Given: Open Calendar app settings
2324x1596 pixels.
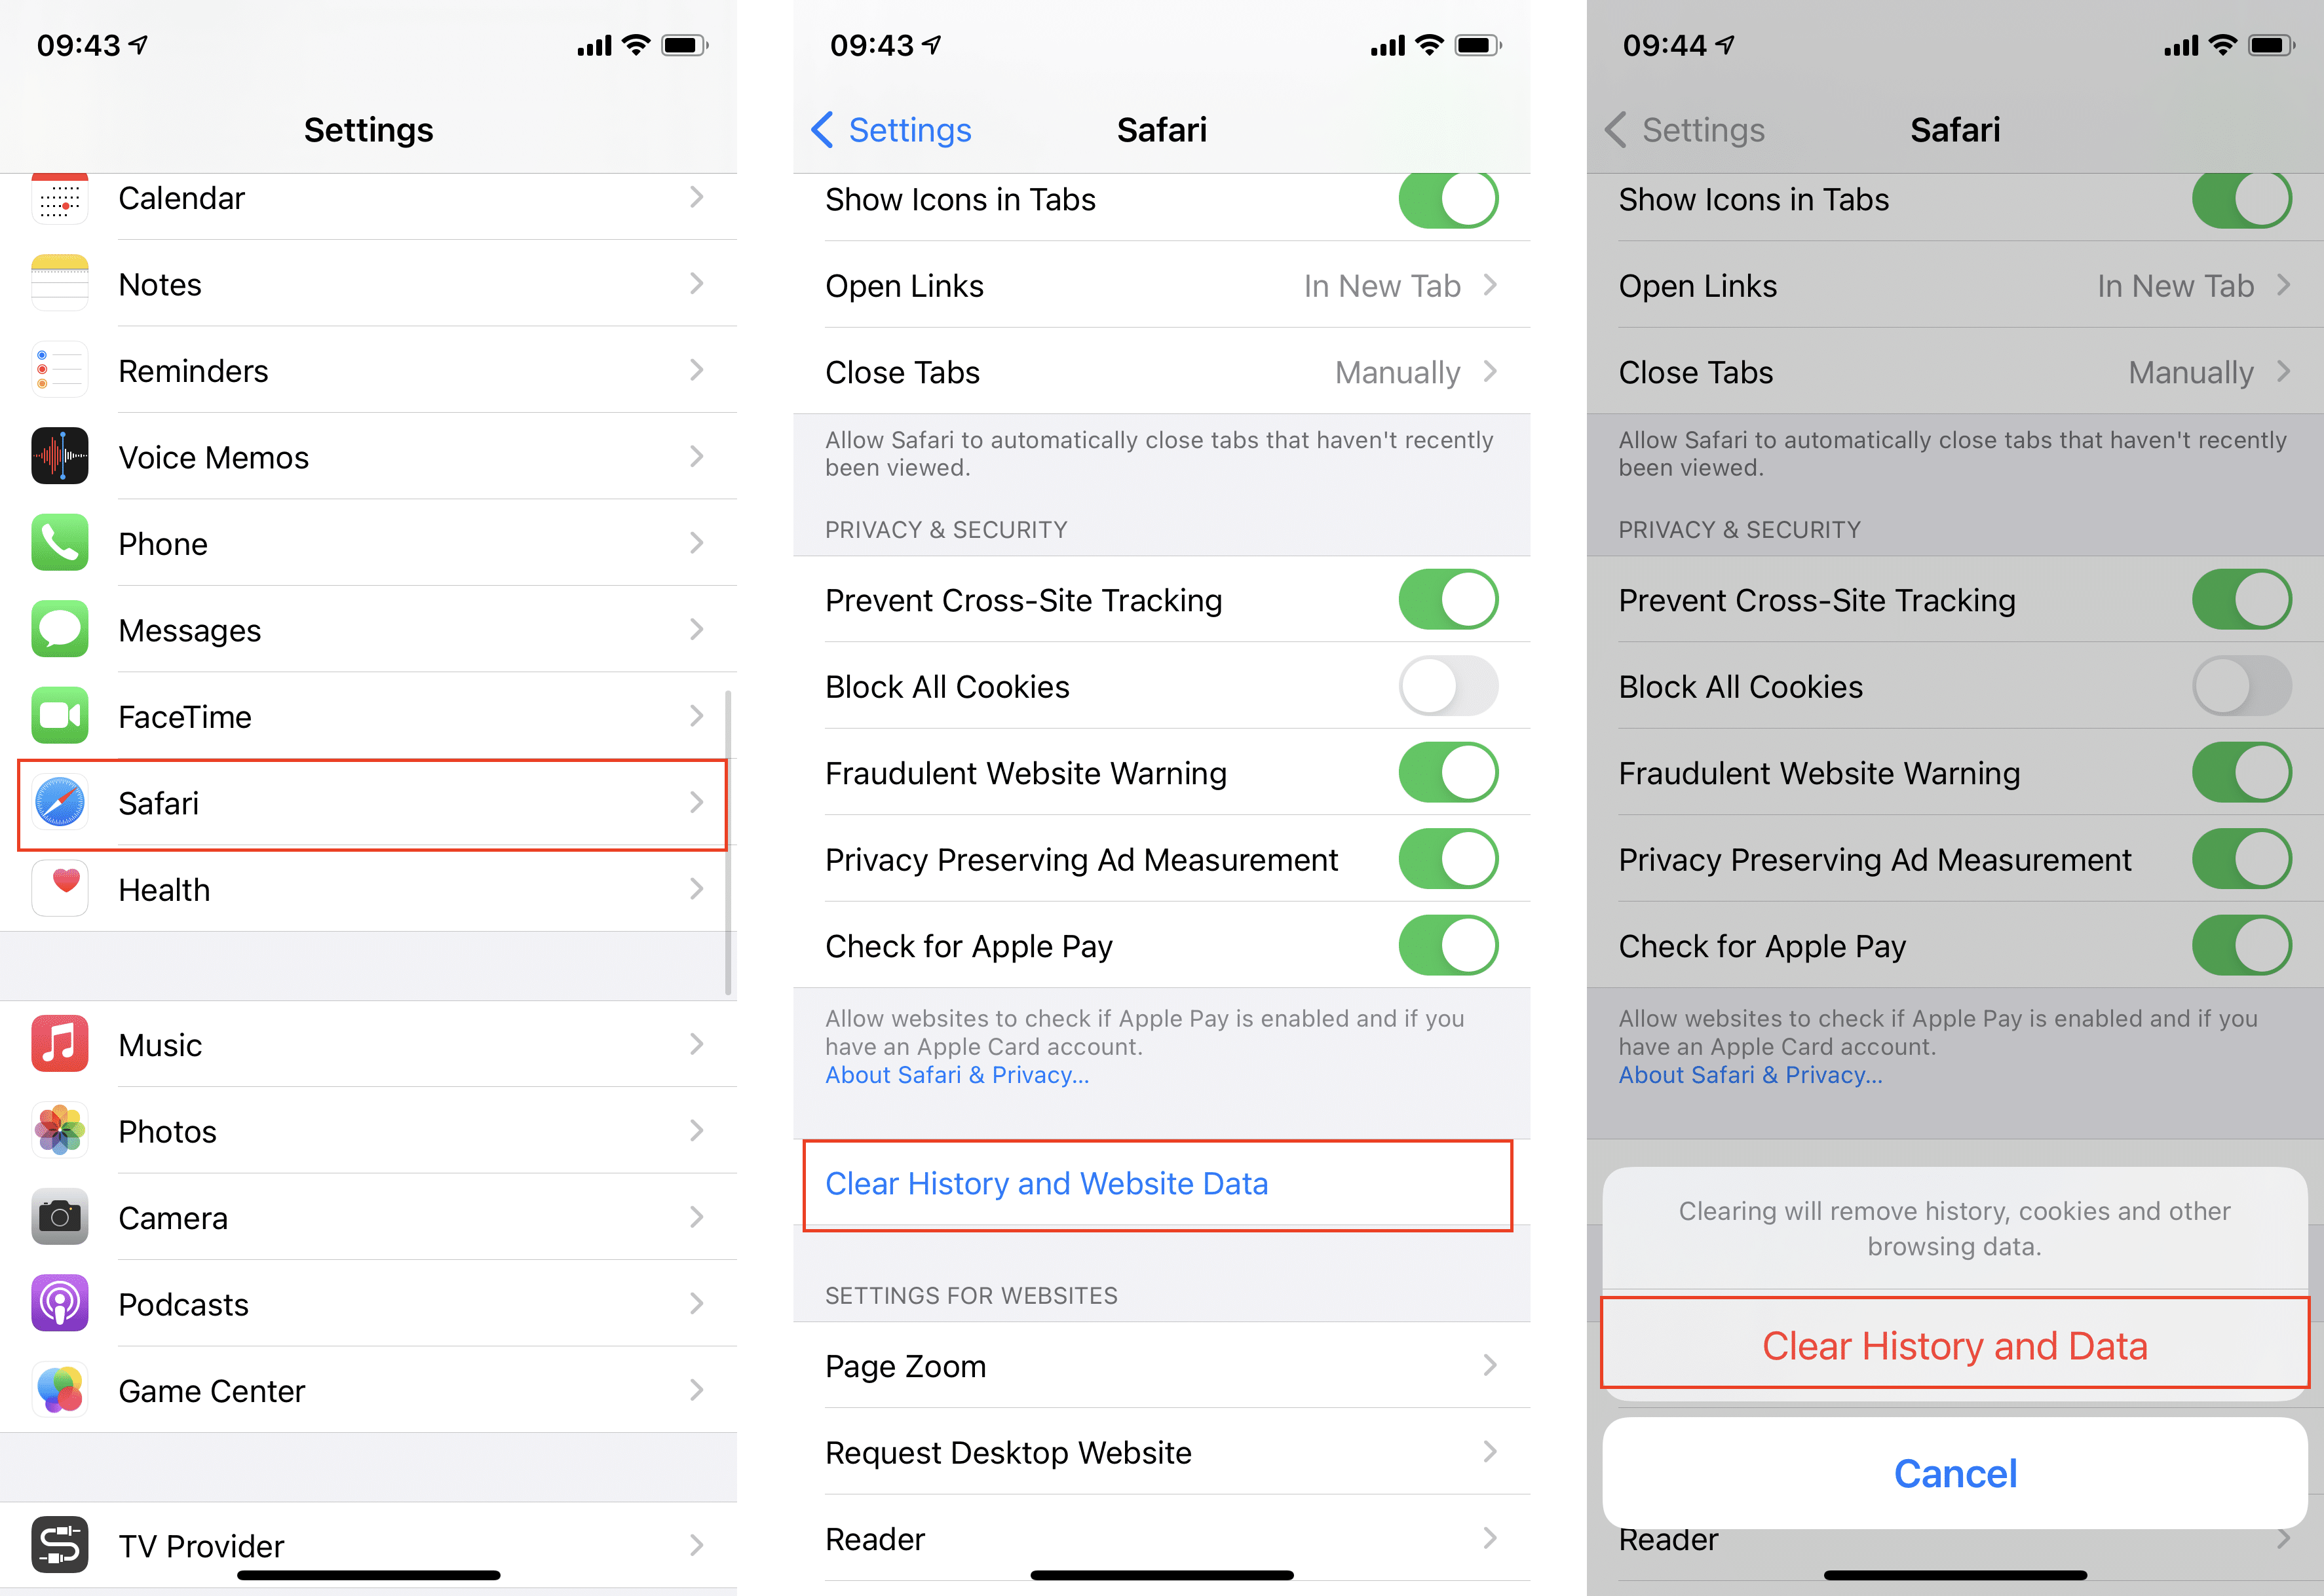Looking at the screenshot, I should pyautogui.click(x=366, y=199).
